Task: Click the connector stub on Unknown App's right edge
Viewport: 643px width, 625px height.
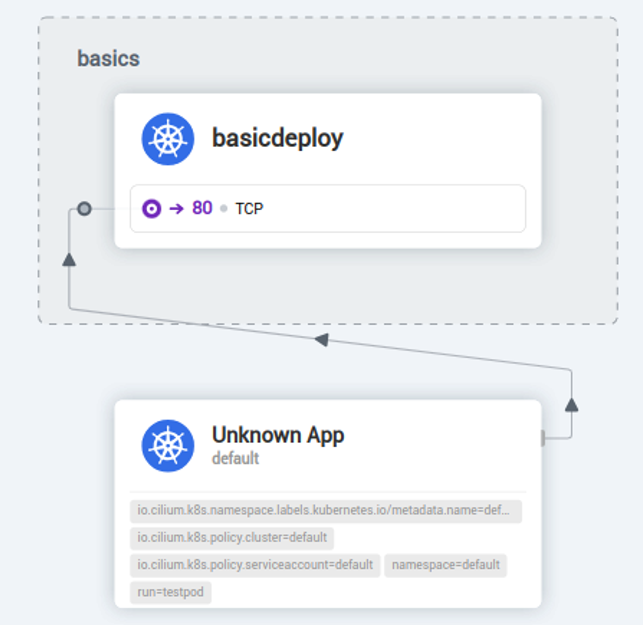Action: coord(543,438)
